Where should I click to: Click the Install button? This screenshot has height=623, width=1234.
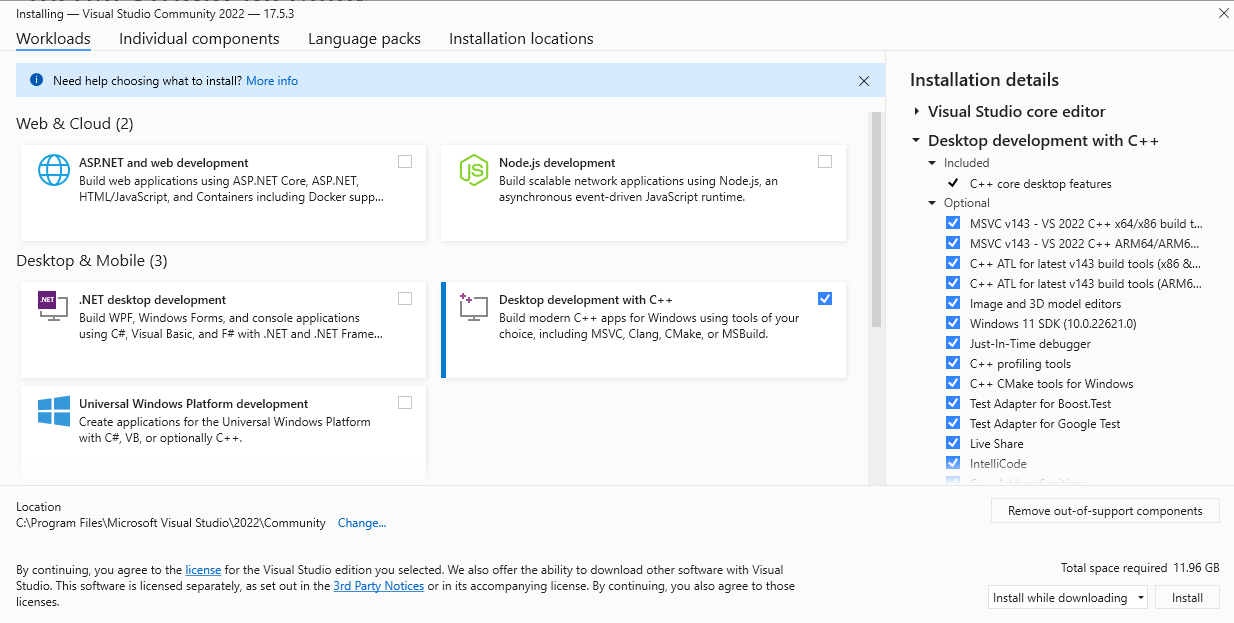pyautogui.click(x=1187, y=598)
